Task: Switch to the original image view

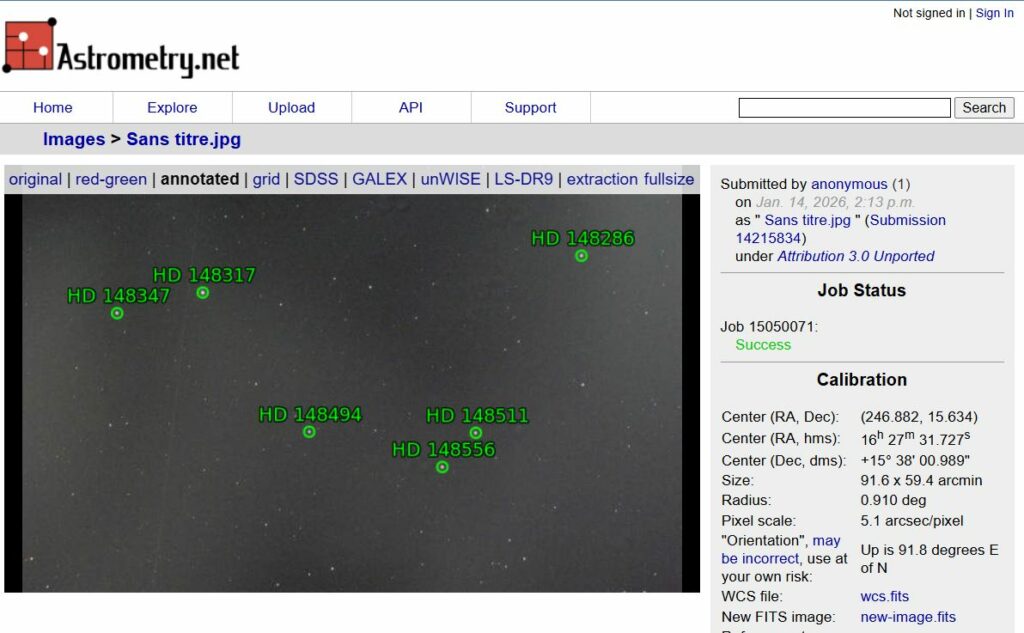Action: tap(36, 180)
